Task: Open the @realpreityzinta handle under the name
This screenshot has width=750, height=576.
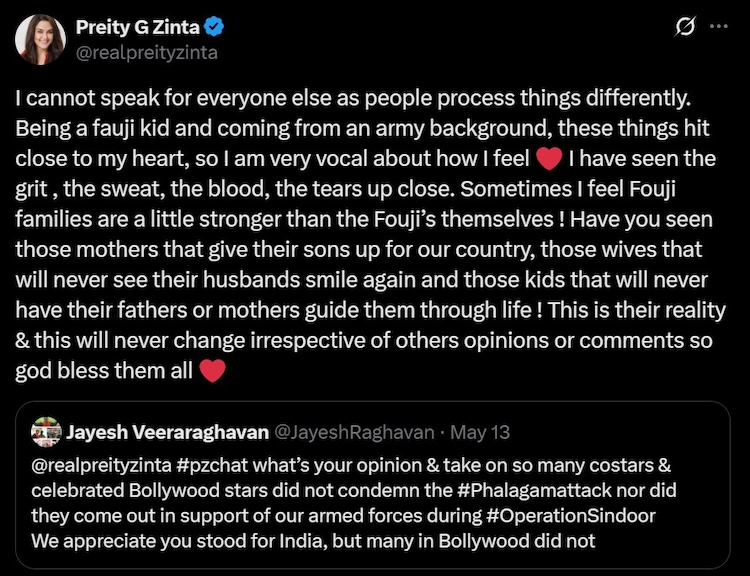Action: (x=146, y=53)
